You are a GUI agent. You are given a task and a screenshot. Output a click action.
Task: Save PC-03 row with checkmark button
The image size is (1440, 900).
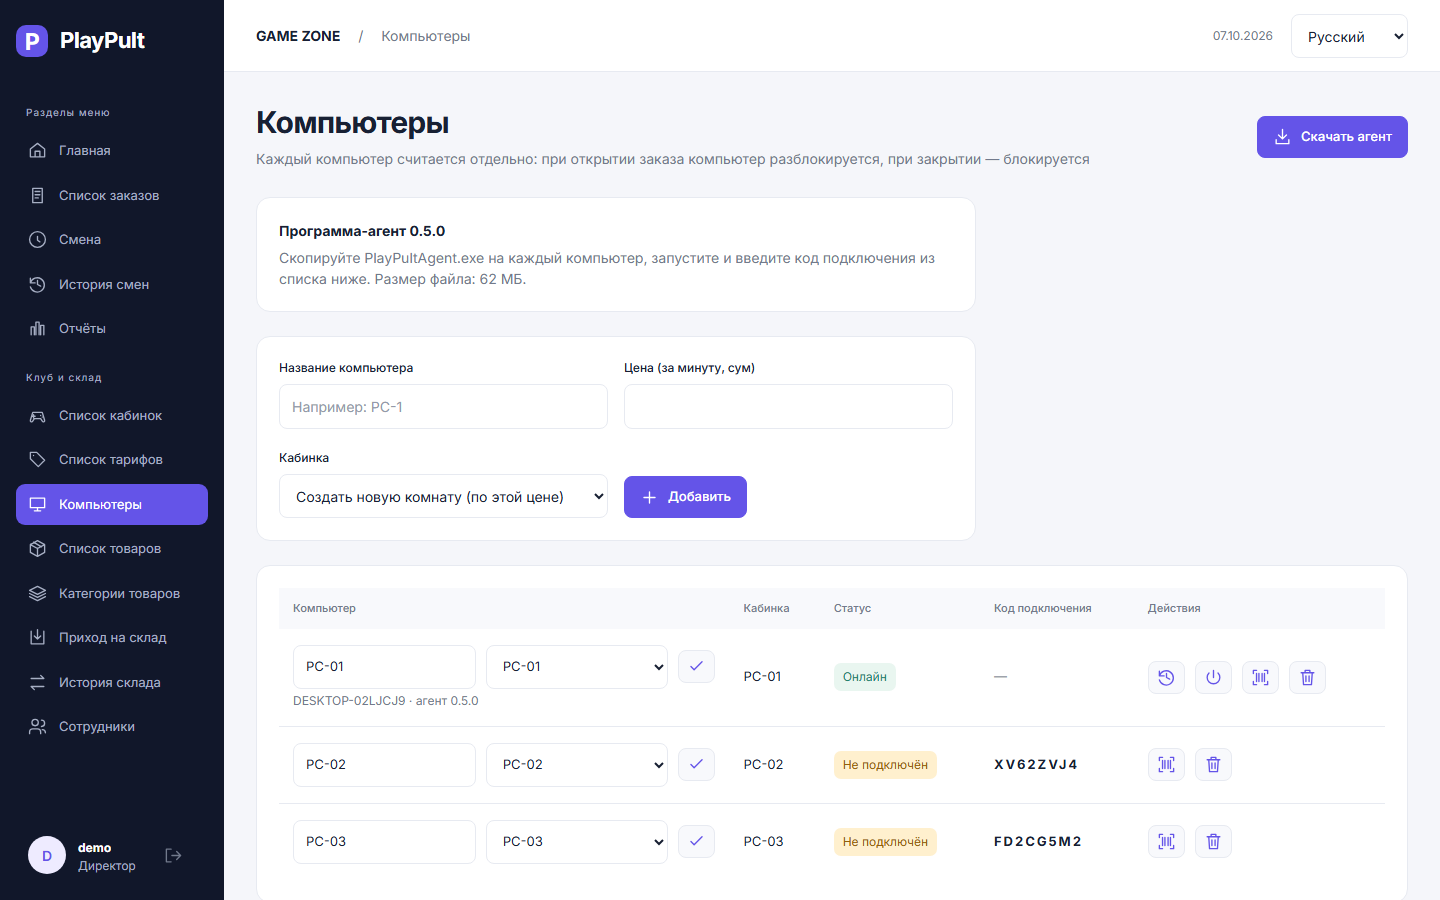[x=696, y=841]
